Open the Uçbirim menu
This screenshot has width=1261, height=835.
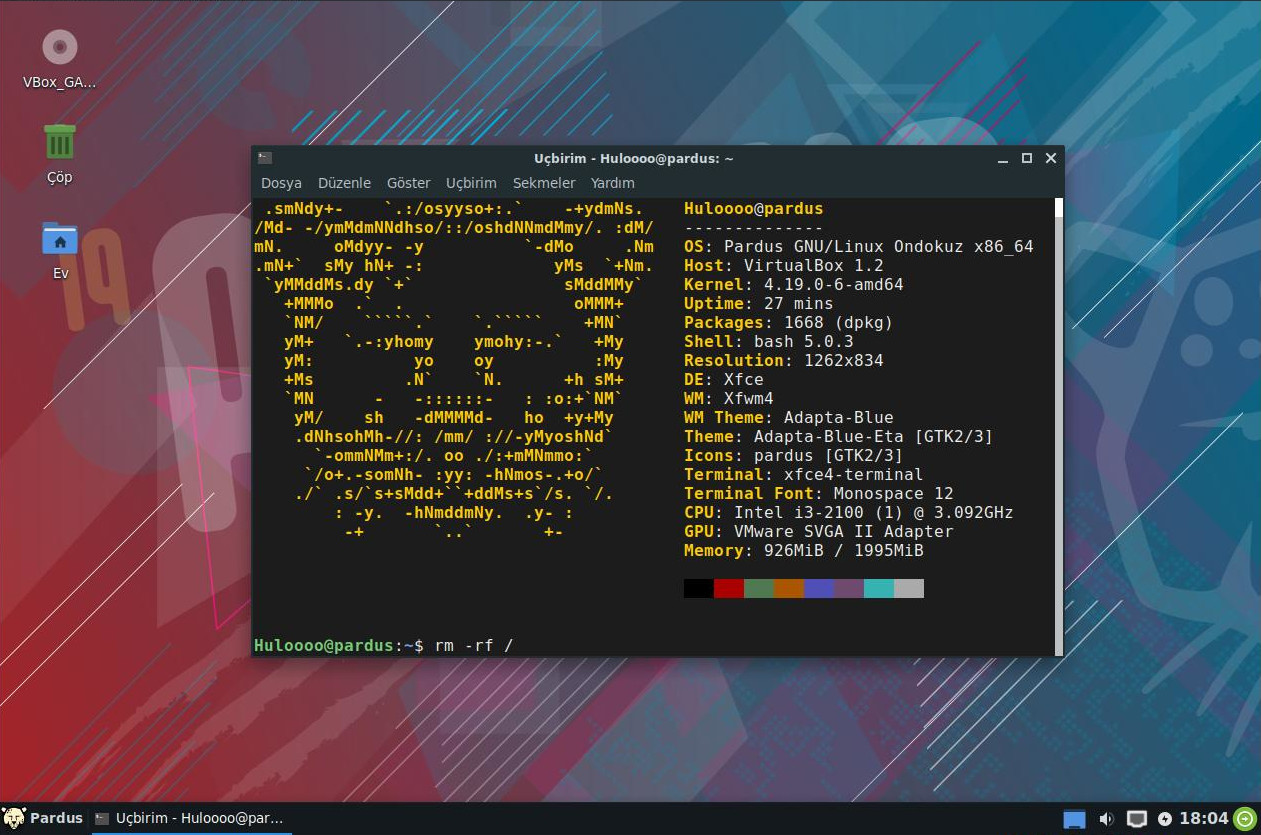click(471, 183)
